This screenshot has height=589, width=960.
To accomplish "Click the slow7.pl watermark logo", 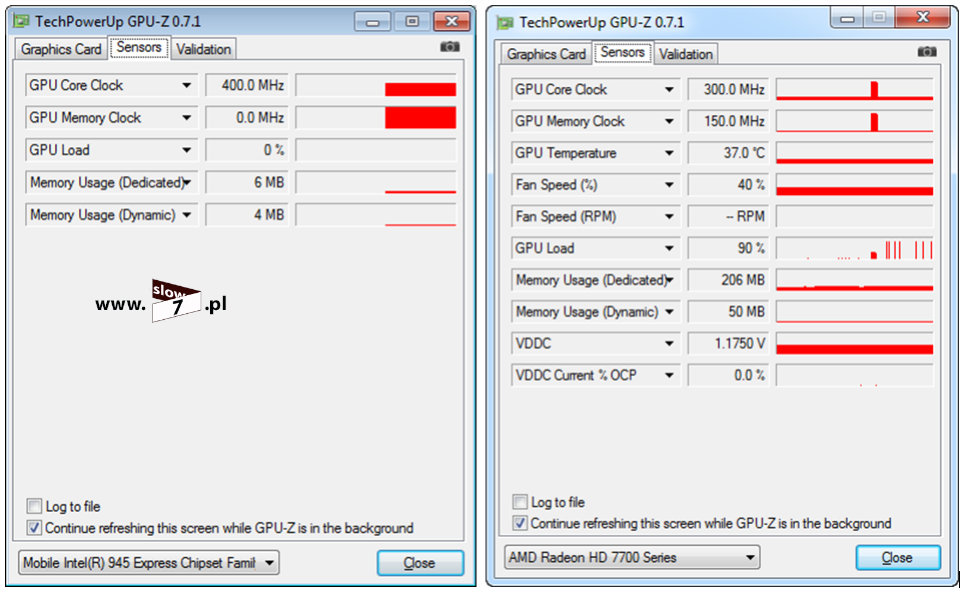I will pyautogui.click(x=176, y=301).
